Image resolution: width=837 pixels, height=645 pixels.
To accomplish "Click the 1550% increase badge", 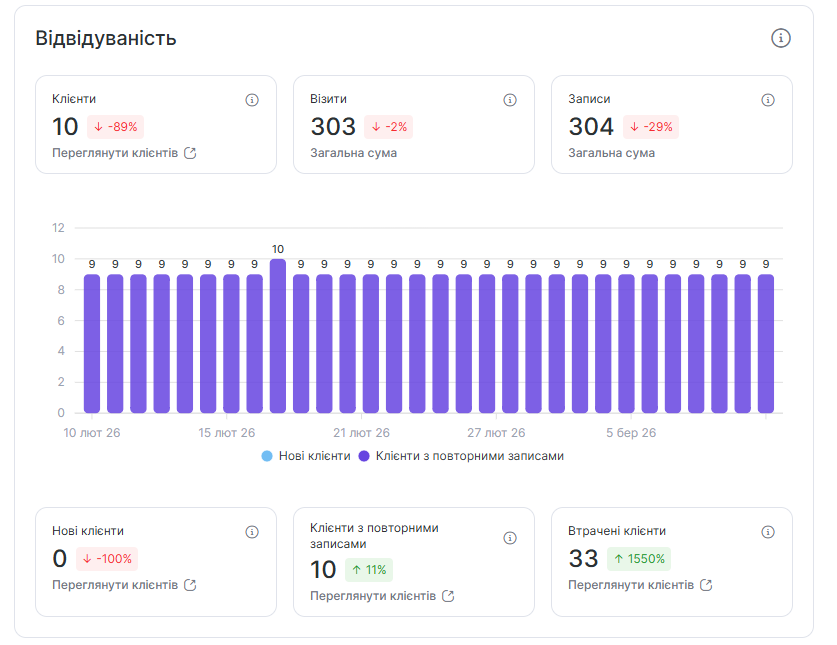I will [x=640, y=559].
